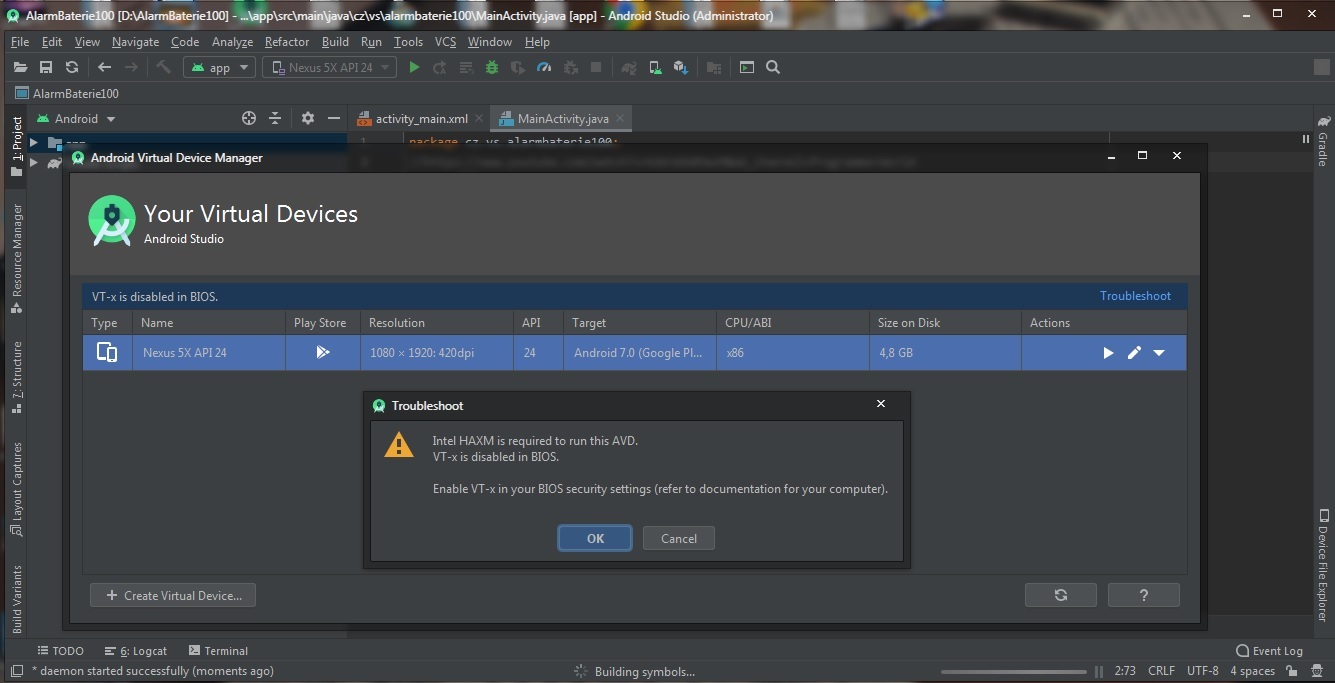
Task: Save all files toolbar icon
Action: coord(46,67)
